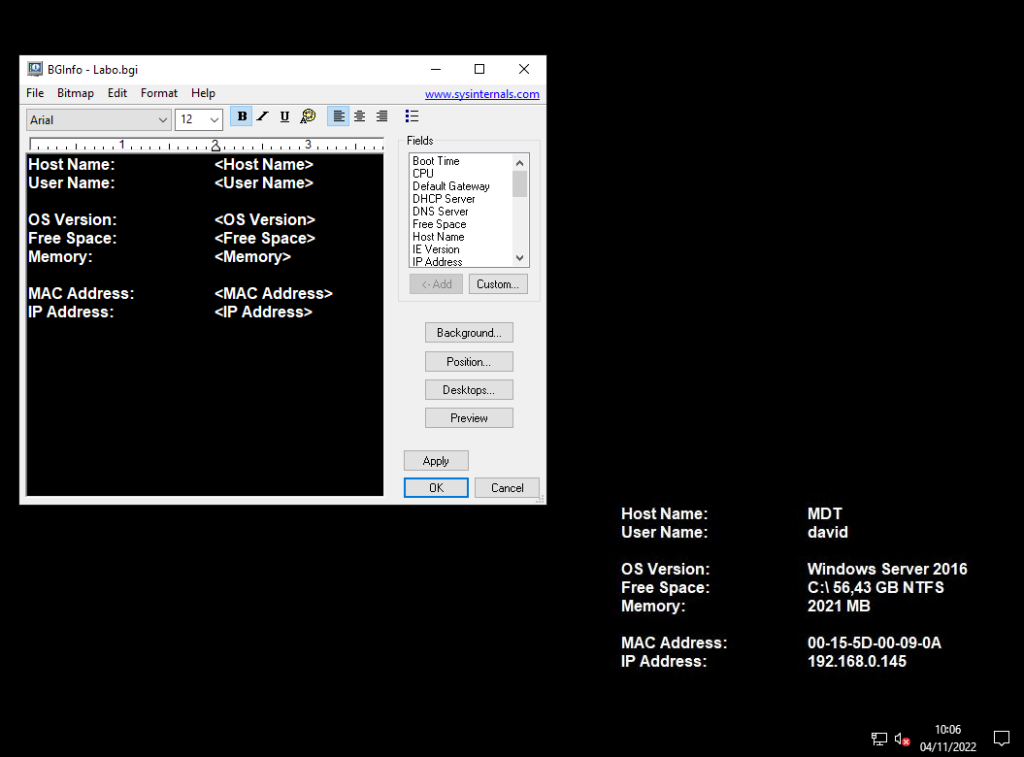Click the BGInfo app icon in title bar
Image resolution: width=1024 pixels, height=757 pixels.
pos(35,69)
